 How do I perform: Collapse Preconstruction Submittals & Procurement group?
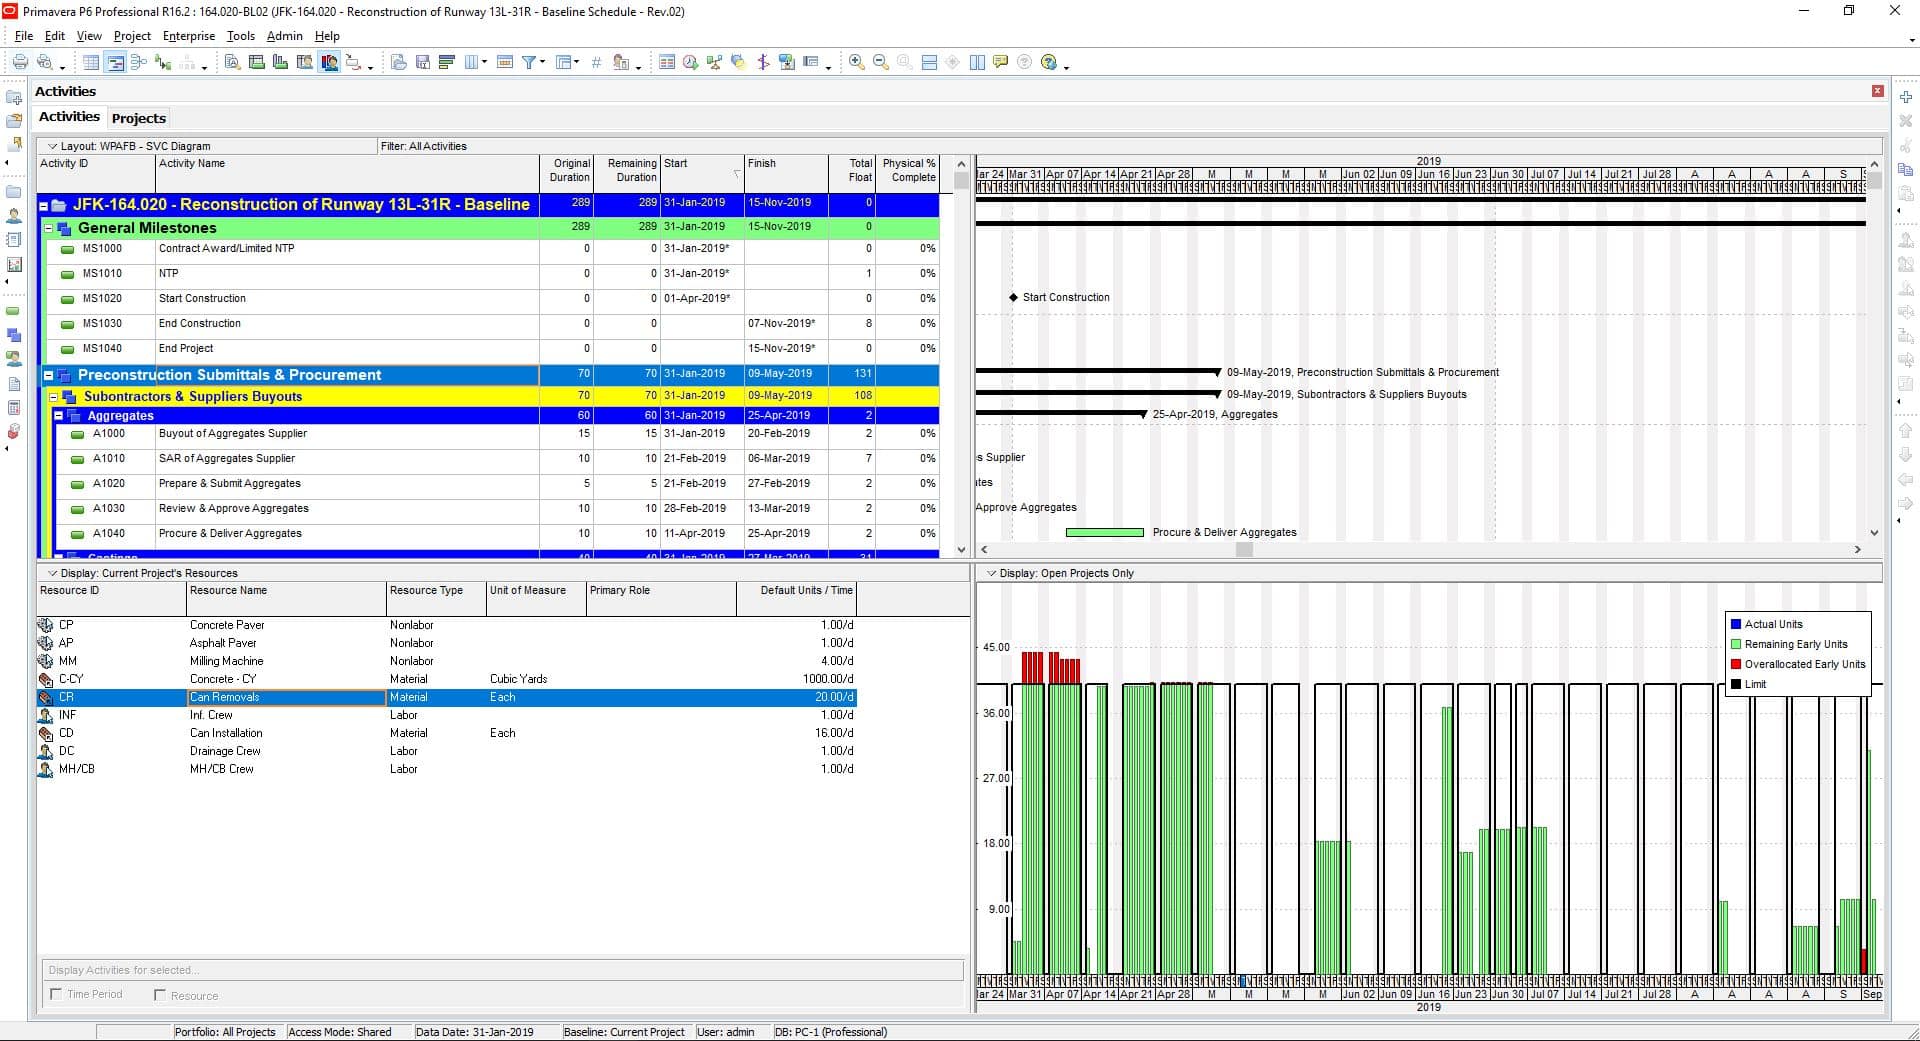48,376
